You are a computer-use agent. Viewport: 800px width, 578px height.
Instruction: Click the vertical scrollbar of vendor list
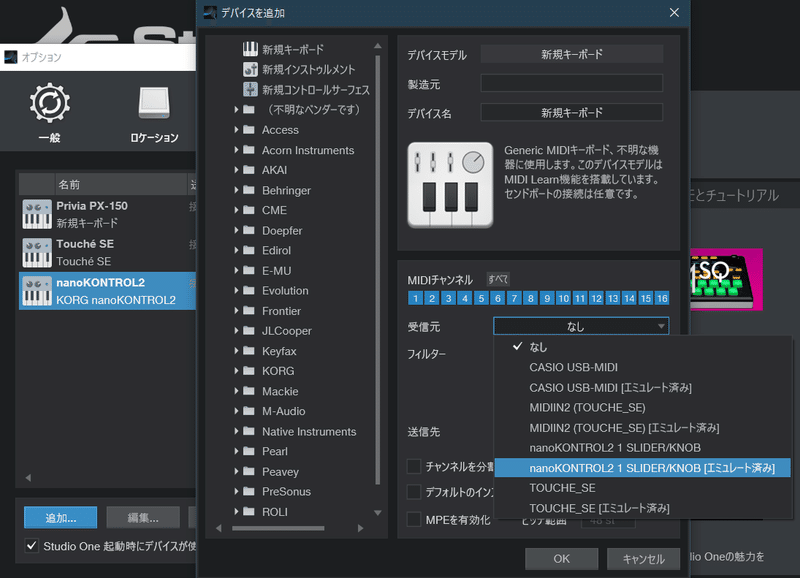click(x=378, y=270)
